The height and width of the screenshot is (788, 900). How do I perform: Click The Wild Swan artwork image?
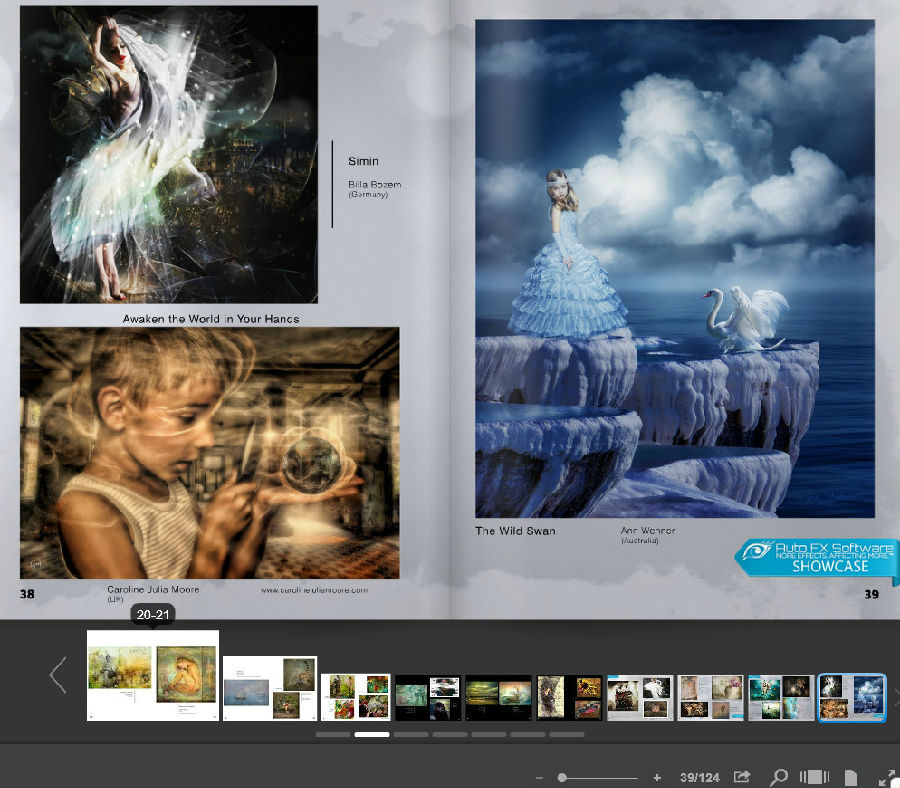675,269
